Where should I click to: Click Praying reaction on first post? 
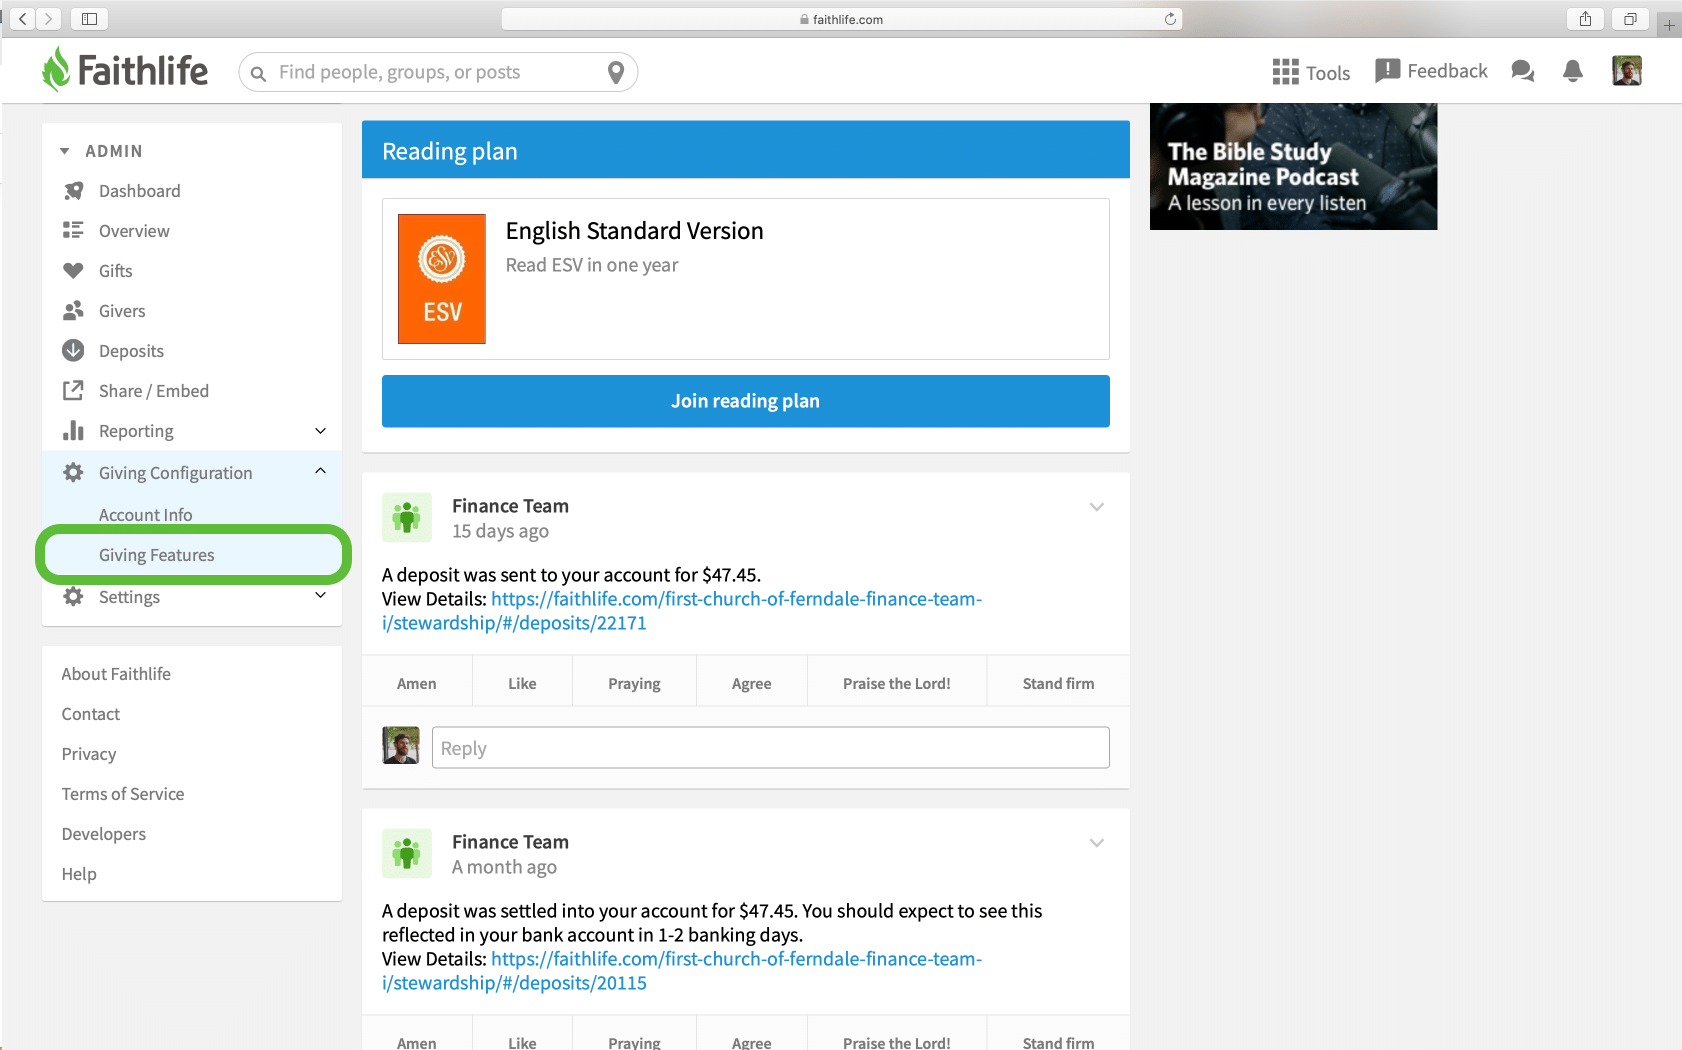coord(634,684)
